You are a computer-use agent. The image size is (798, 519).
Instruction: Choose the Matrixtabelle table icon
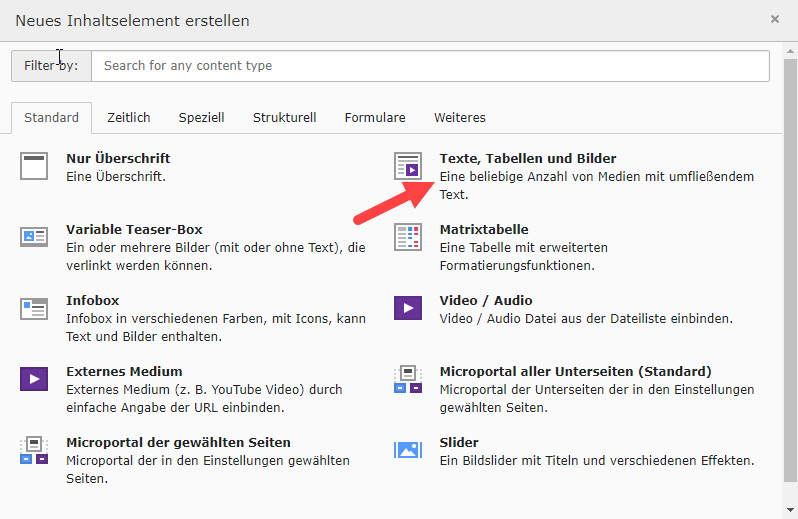click(x=407, y=237)
